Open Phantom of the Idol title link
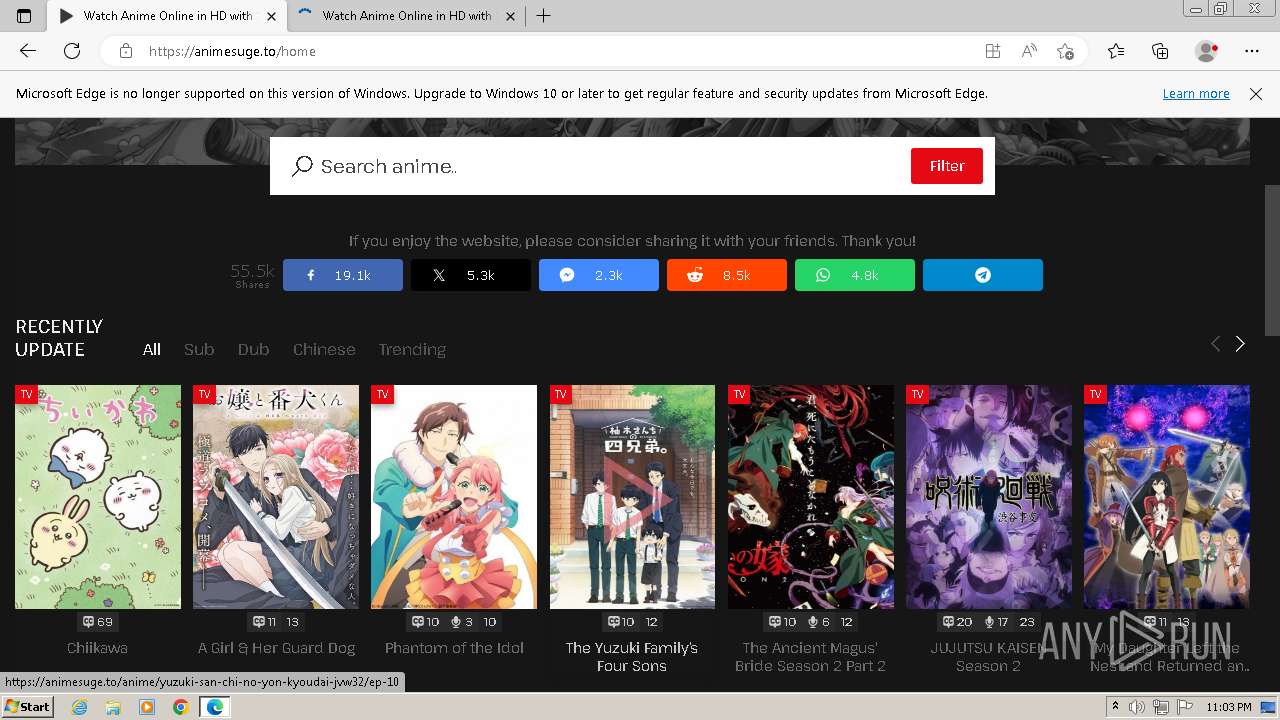This screenshot has width=1280, height=720. [454, 648]
